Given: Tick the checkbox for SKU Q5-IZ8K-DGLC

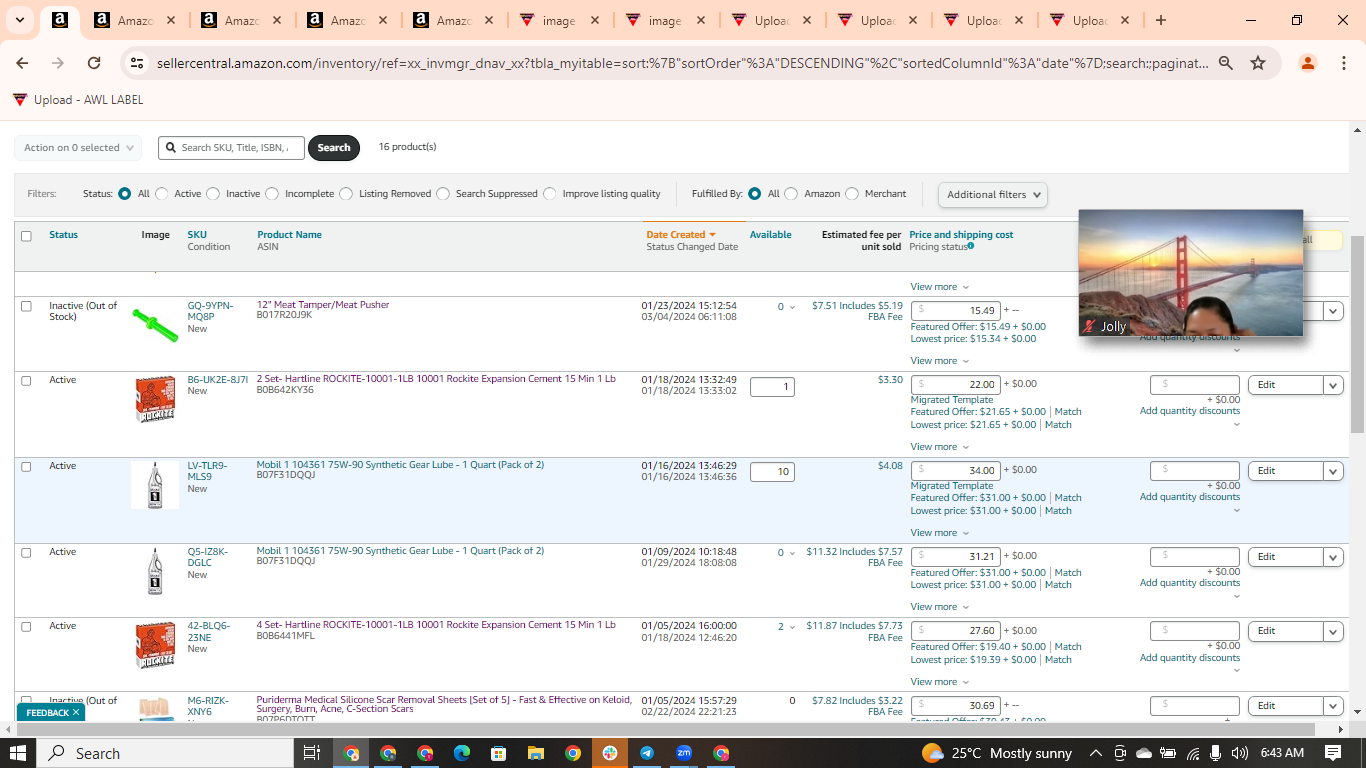Looking at the screenshot, I should (26, 552).
